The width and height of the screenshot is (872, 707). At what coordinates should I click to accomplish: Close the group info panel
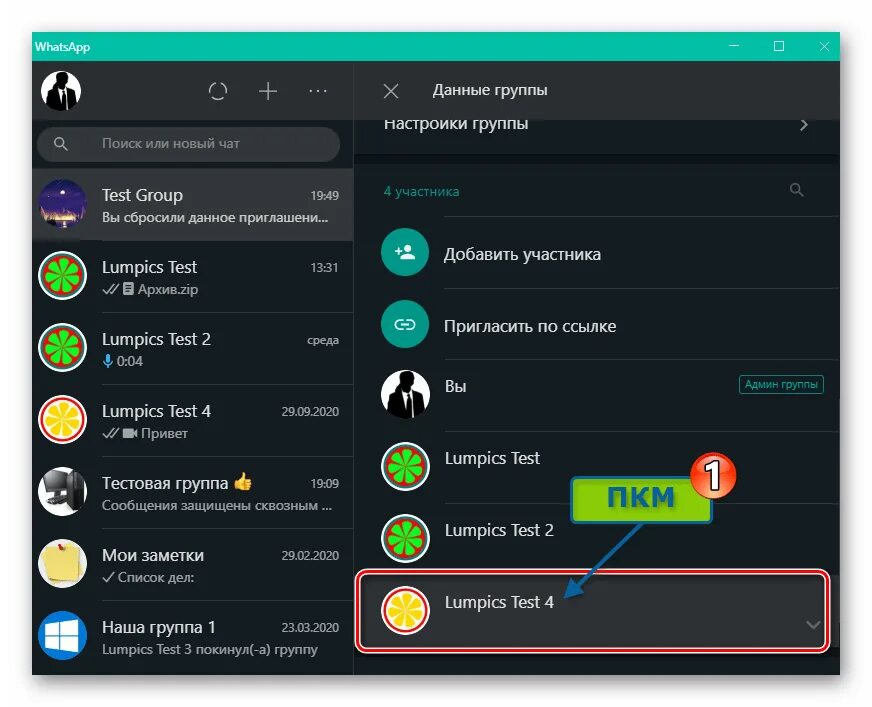tap(391, 91)
